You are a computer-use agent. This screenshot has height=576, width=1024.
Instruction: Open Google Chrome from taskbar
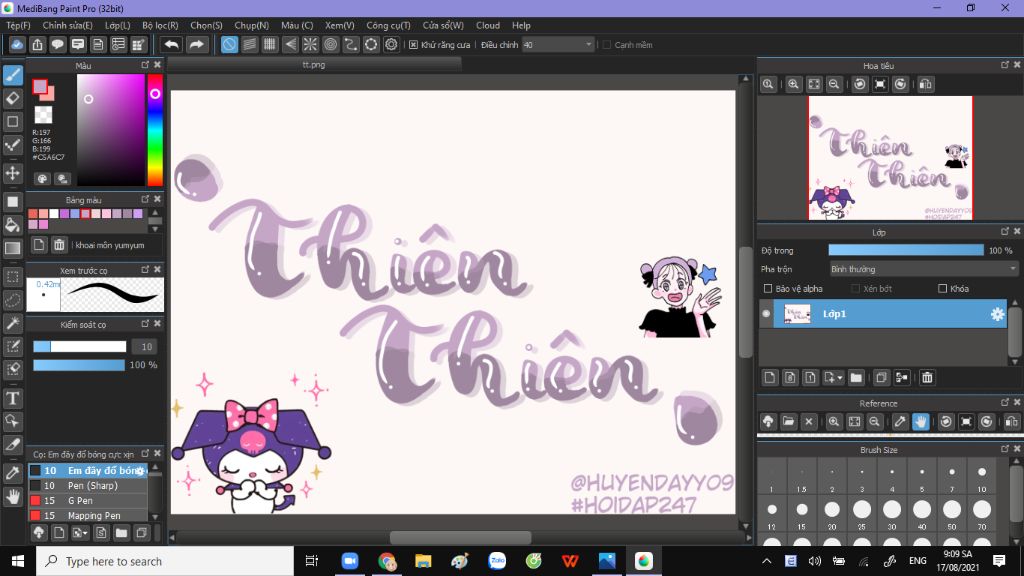[x=387, y=561]
